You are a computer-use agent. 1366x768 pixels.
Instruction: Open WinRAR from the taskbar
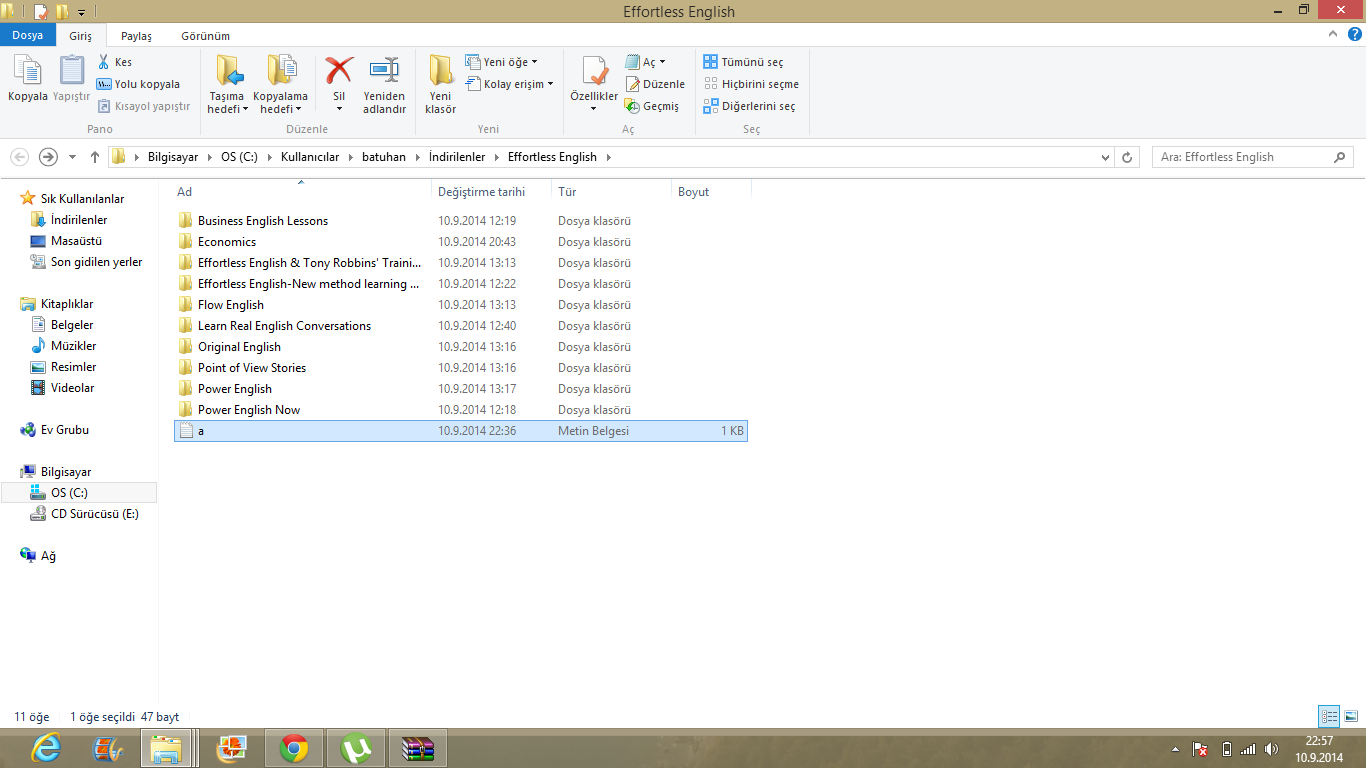point(418,748)
